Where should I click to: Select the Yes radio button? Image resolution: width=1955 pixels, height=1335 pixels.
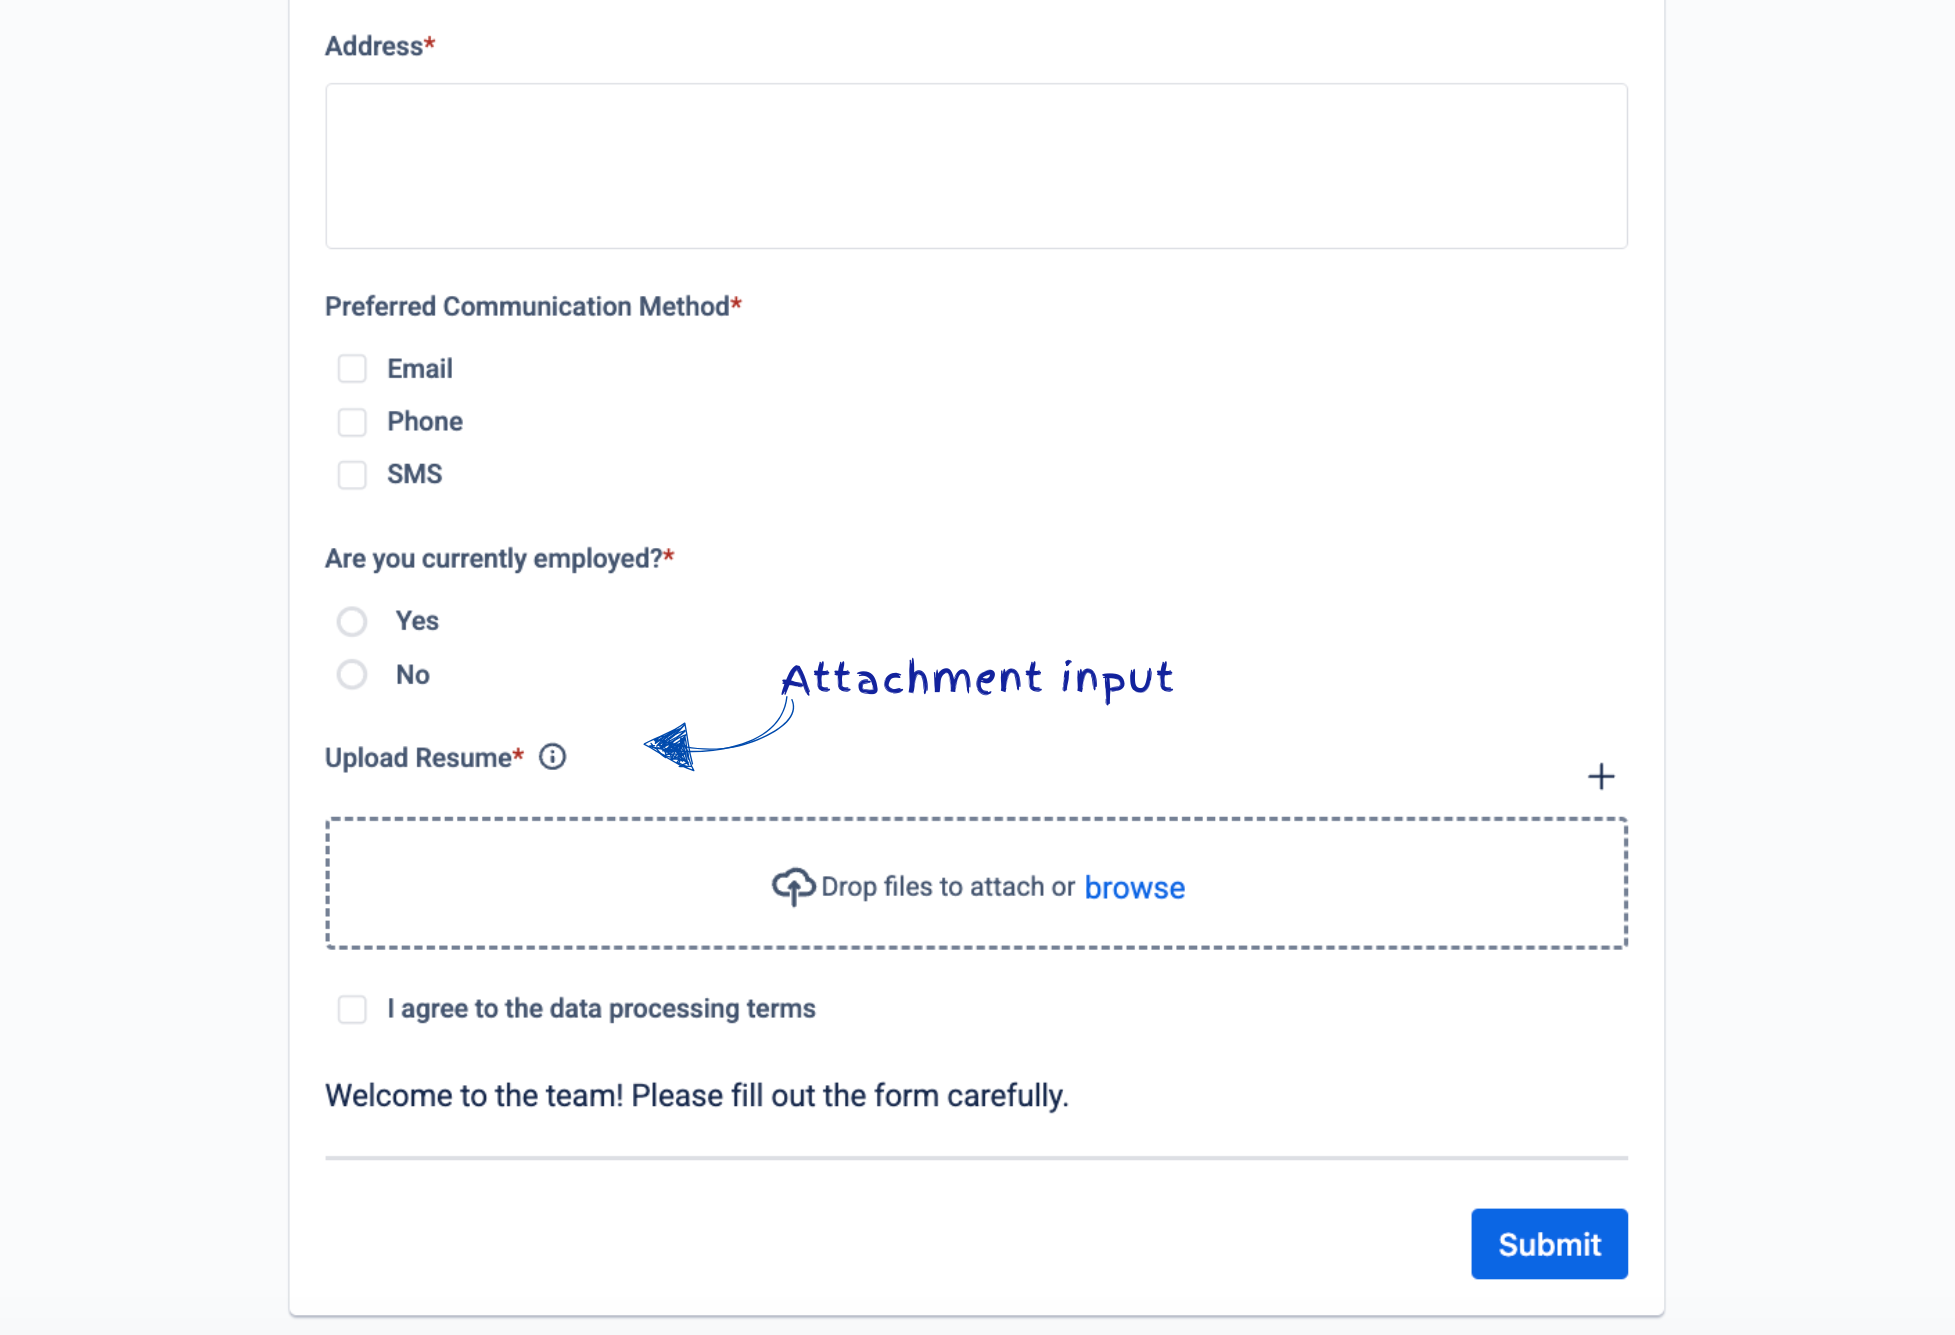pos(352,622)
